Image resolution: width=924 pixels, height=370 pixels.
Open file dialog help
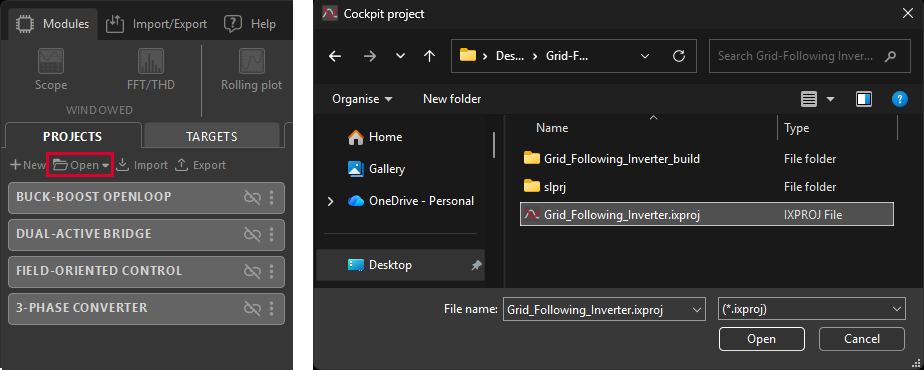pos(900,99)
